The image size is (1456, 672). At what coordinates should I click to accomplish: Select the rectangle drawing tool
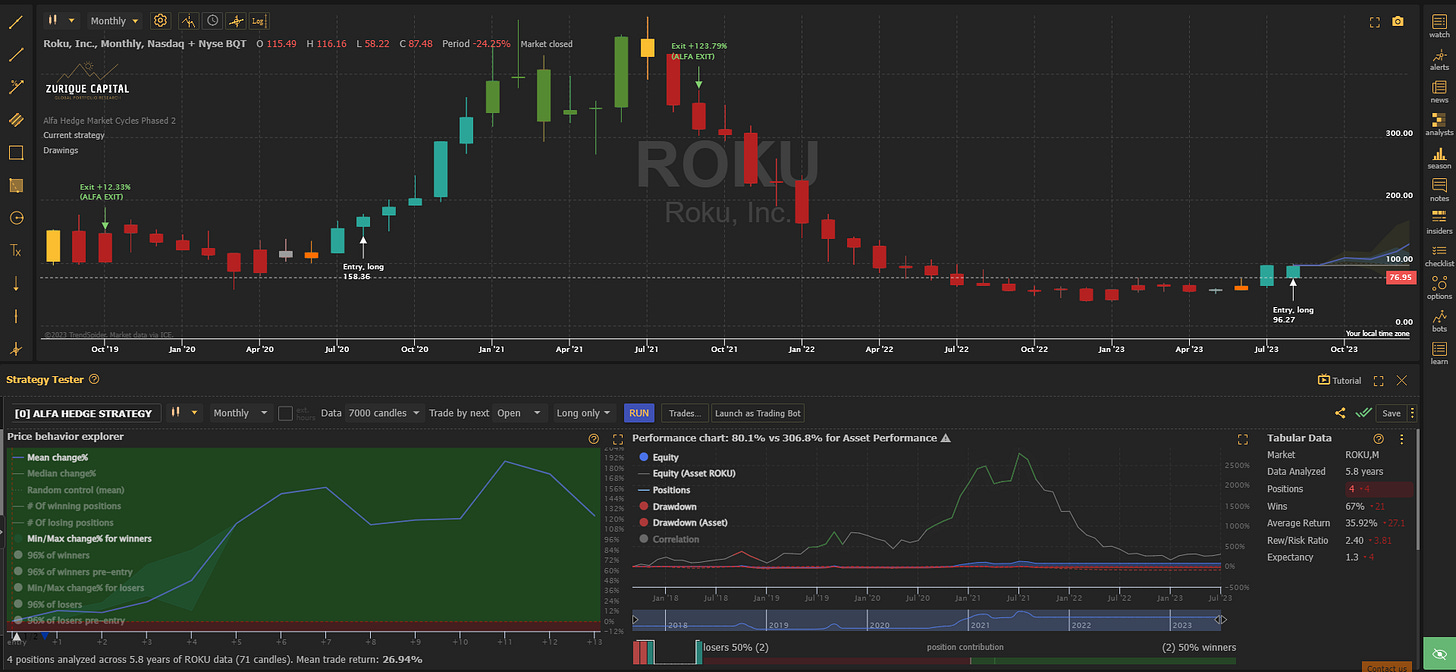point(16,153)
